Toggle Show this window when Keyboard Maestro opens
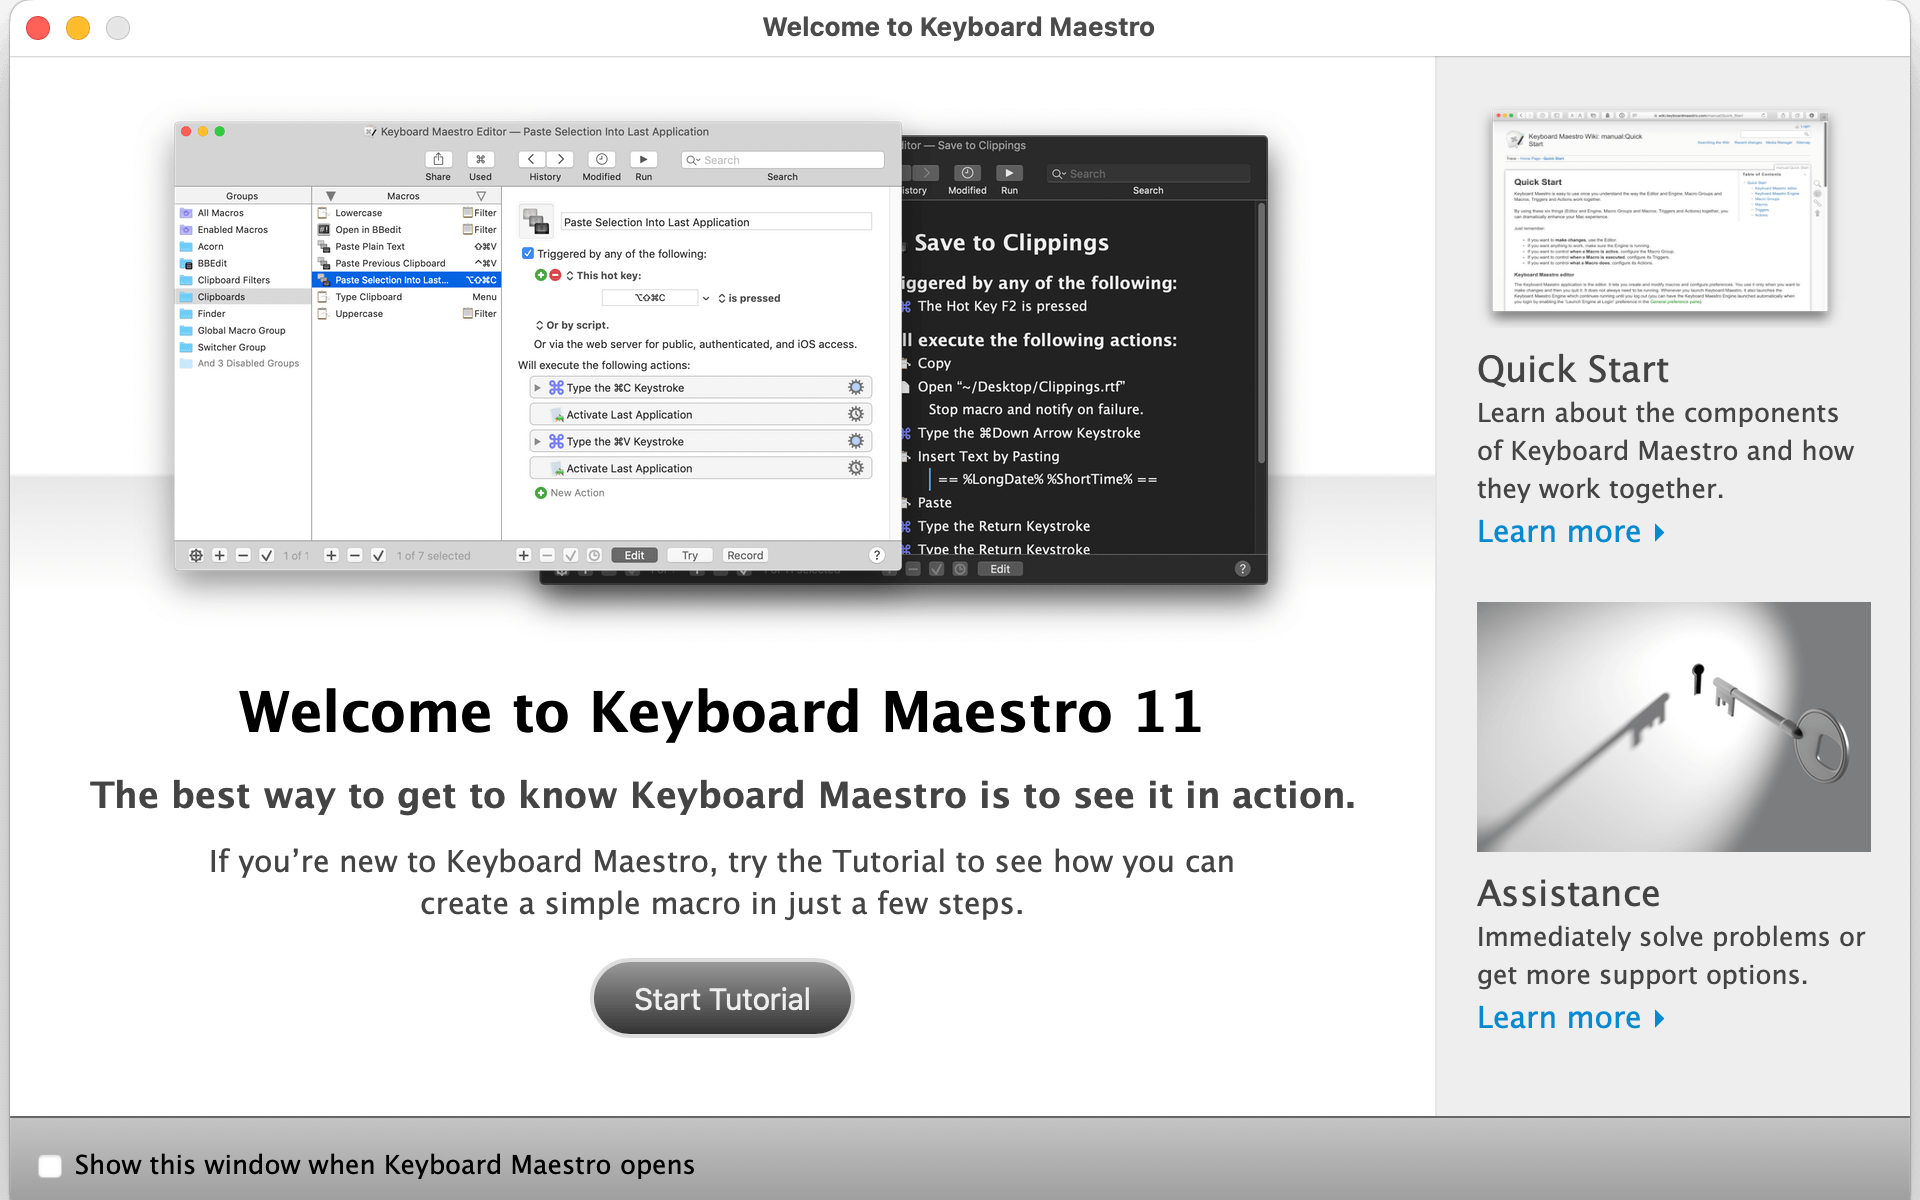 (x=49, y=1165)
